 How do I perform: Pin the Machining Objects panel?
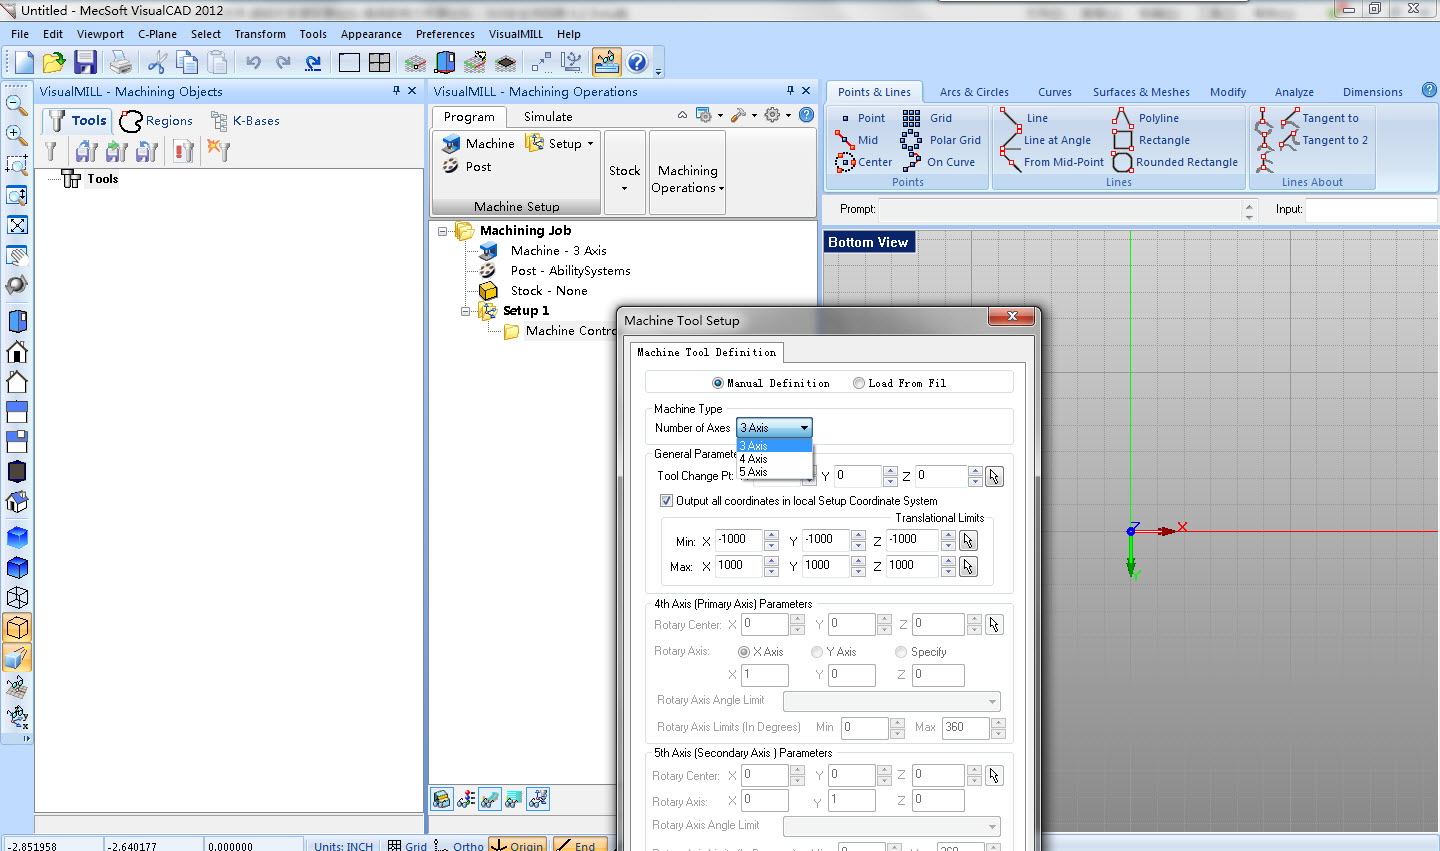[396, 90]
